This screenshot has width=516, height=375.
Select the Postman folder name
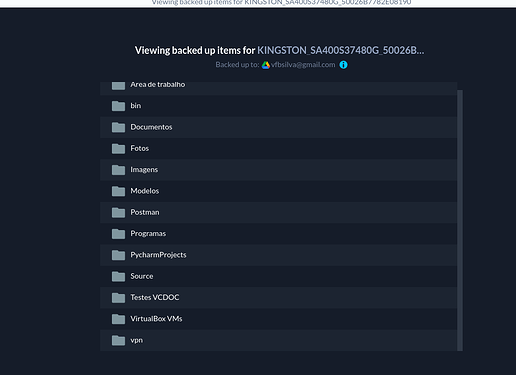tap(145, 212)
